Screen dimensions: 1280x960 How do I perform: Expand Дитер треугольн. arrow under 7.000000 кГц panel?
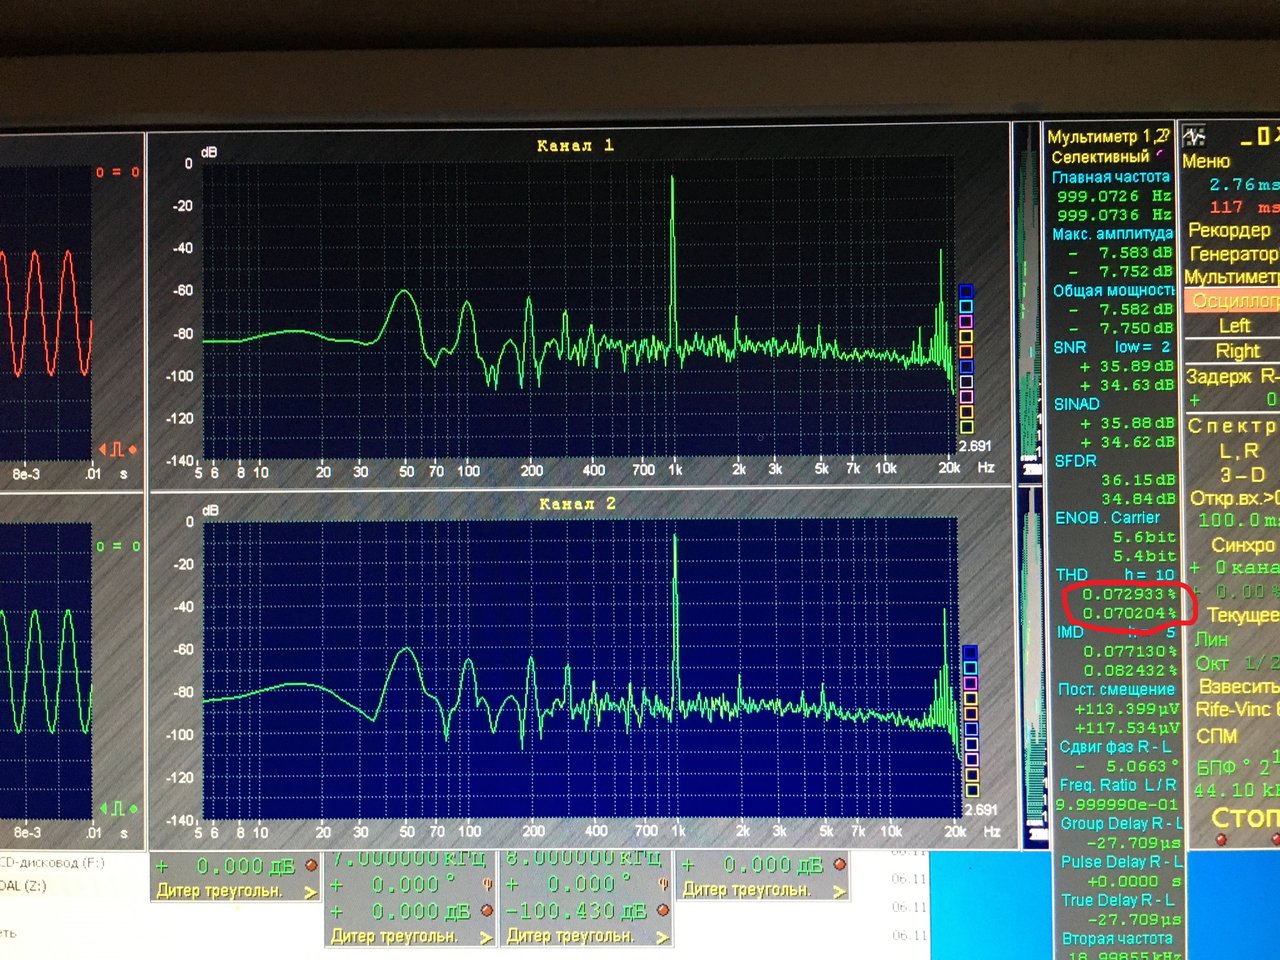click(486, 937)
